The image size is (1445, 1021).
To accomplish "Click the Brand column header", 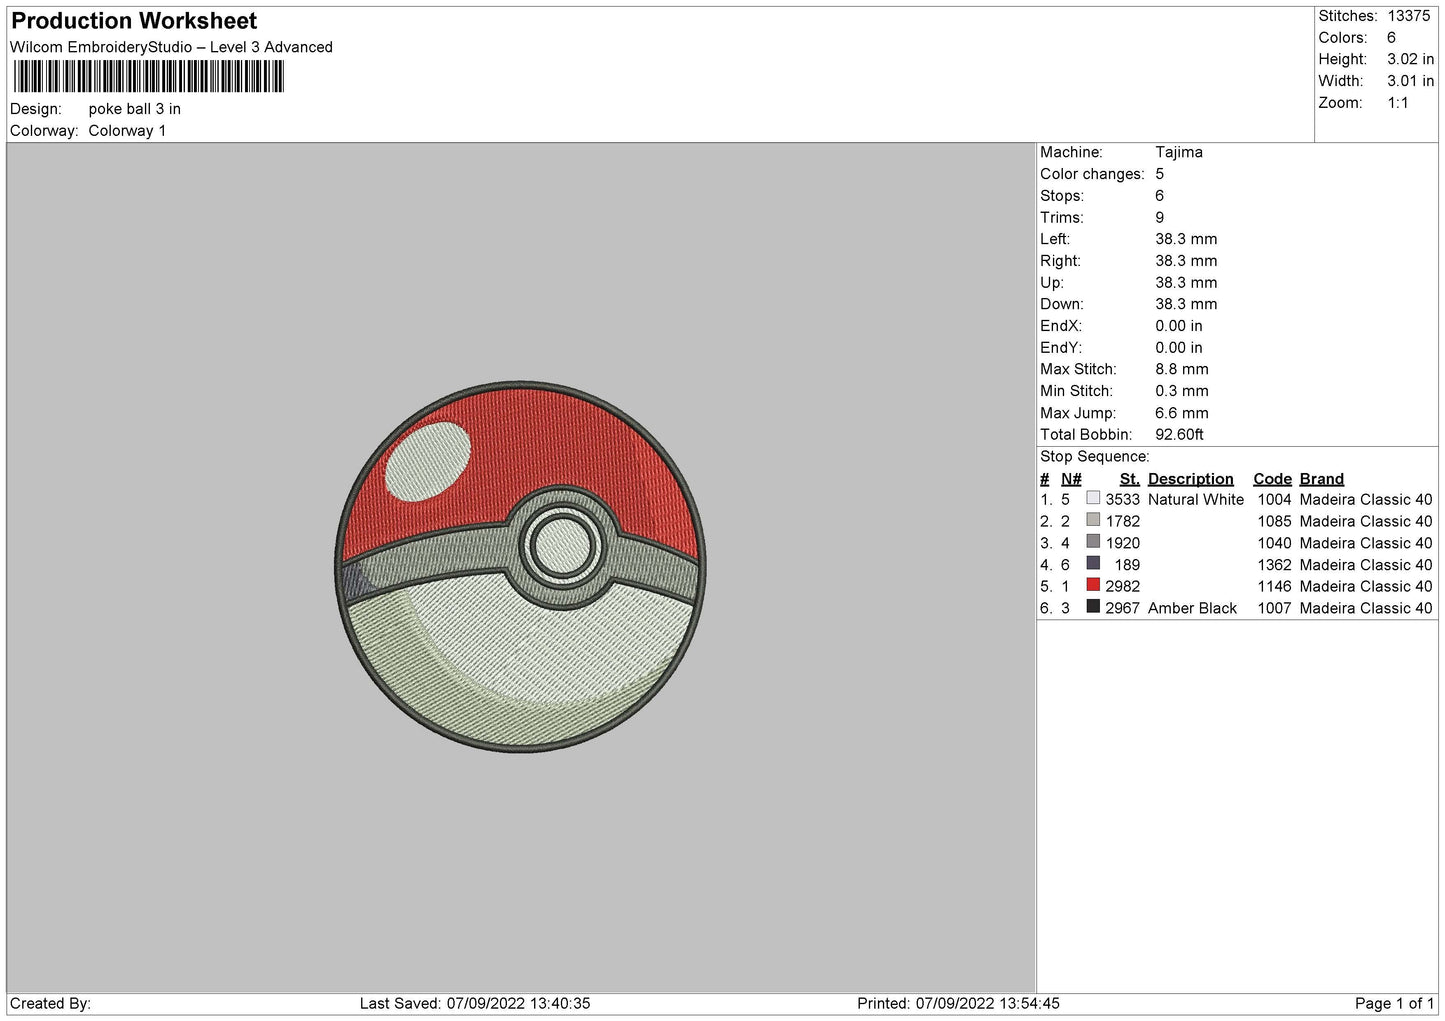I will point(1321,479).
